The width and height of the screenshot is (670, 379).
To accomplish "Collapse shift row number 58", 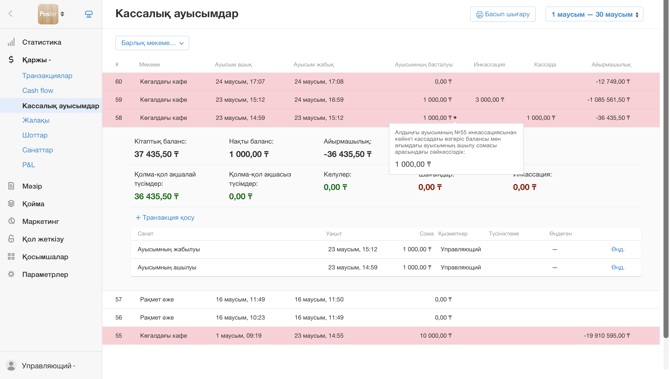I will point(381,118).
